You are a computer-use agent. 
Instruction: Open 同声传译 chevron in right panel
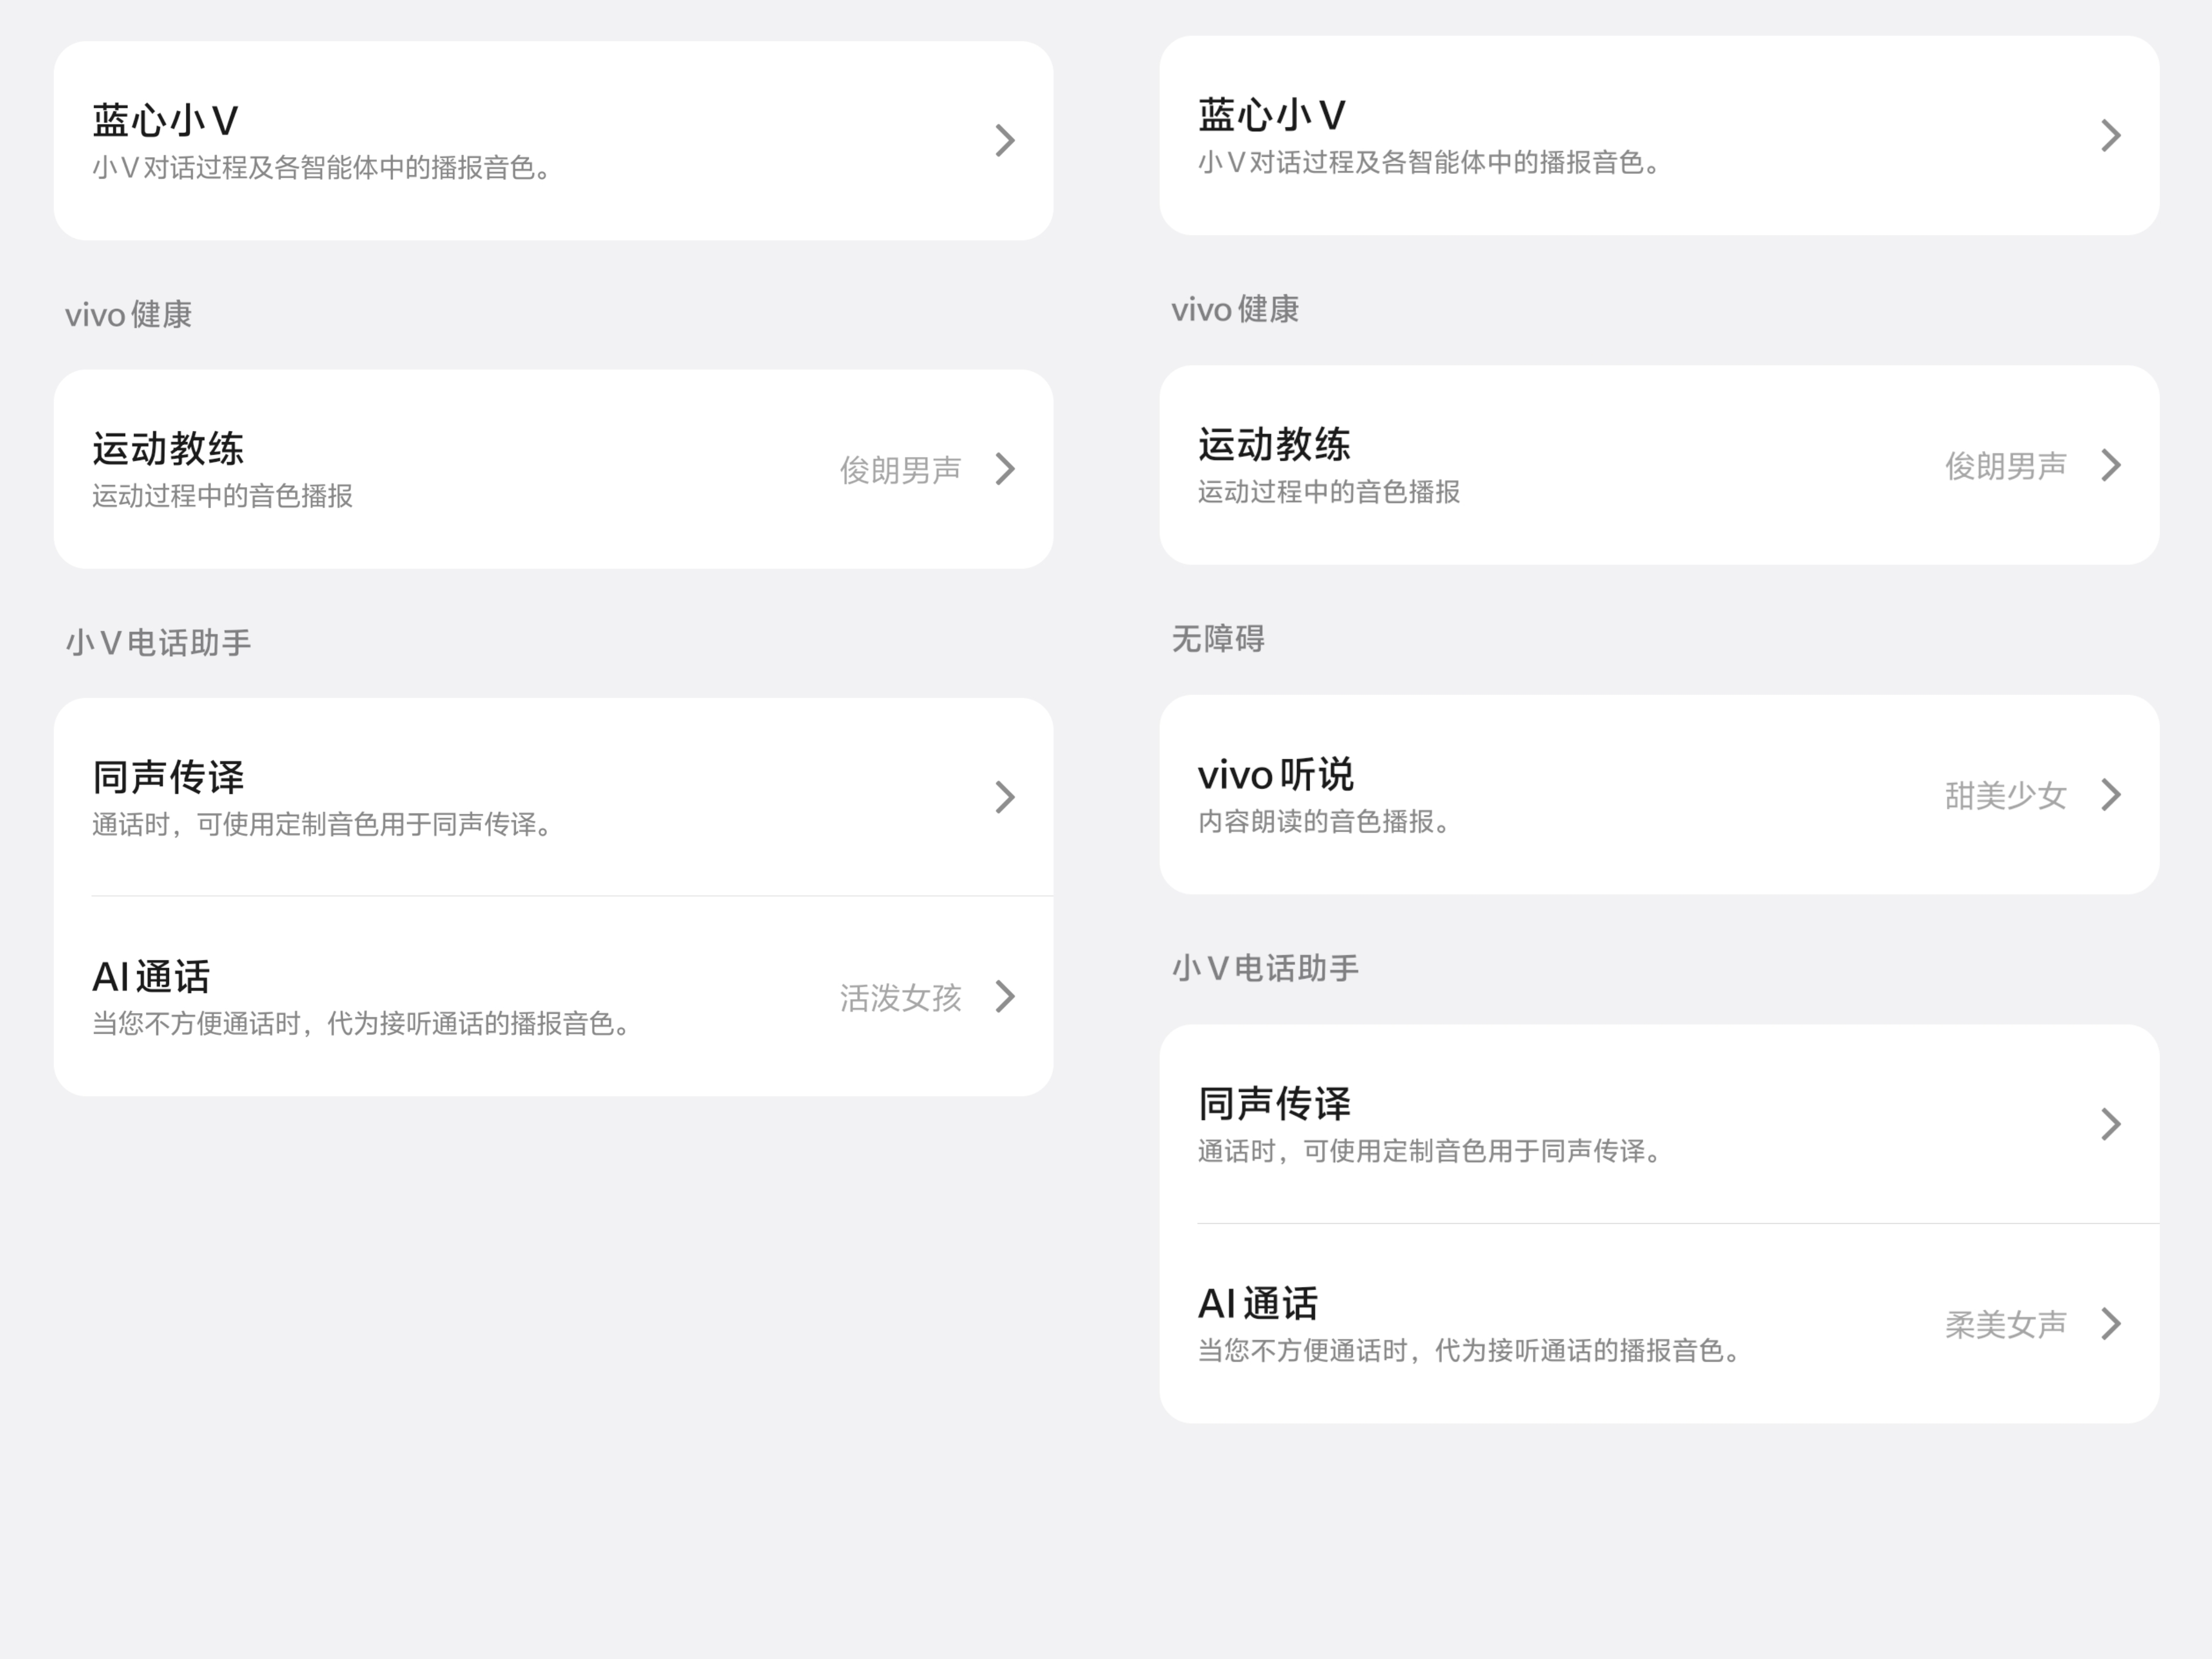[x=2111, y=1124]
